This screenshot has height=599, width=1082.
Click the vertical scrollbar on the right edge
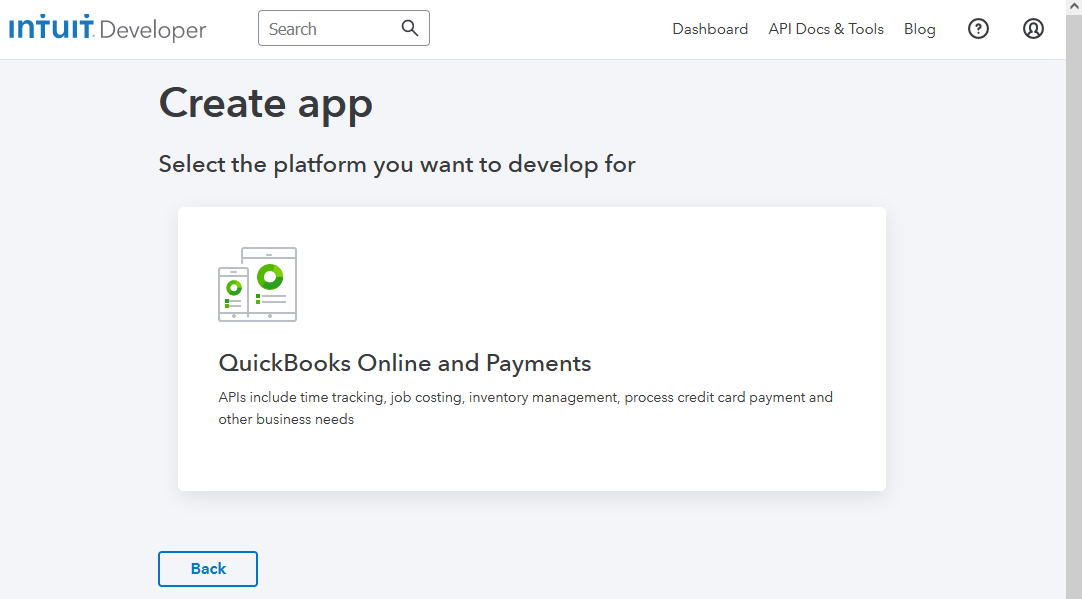(x=1073, y=300)
